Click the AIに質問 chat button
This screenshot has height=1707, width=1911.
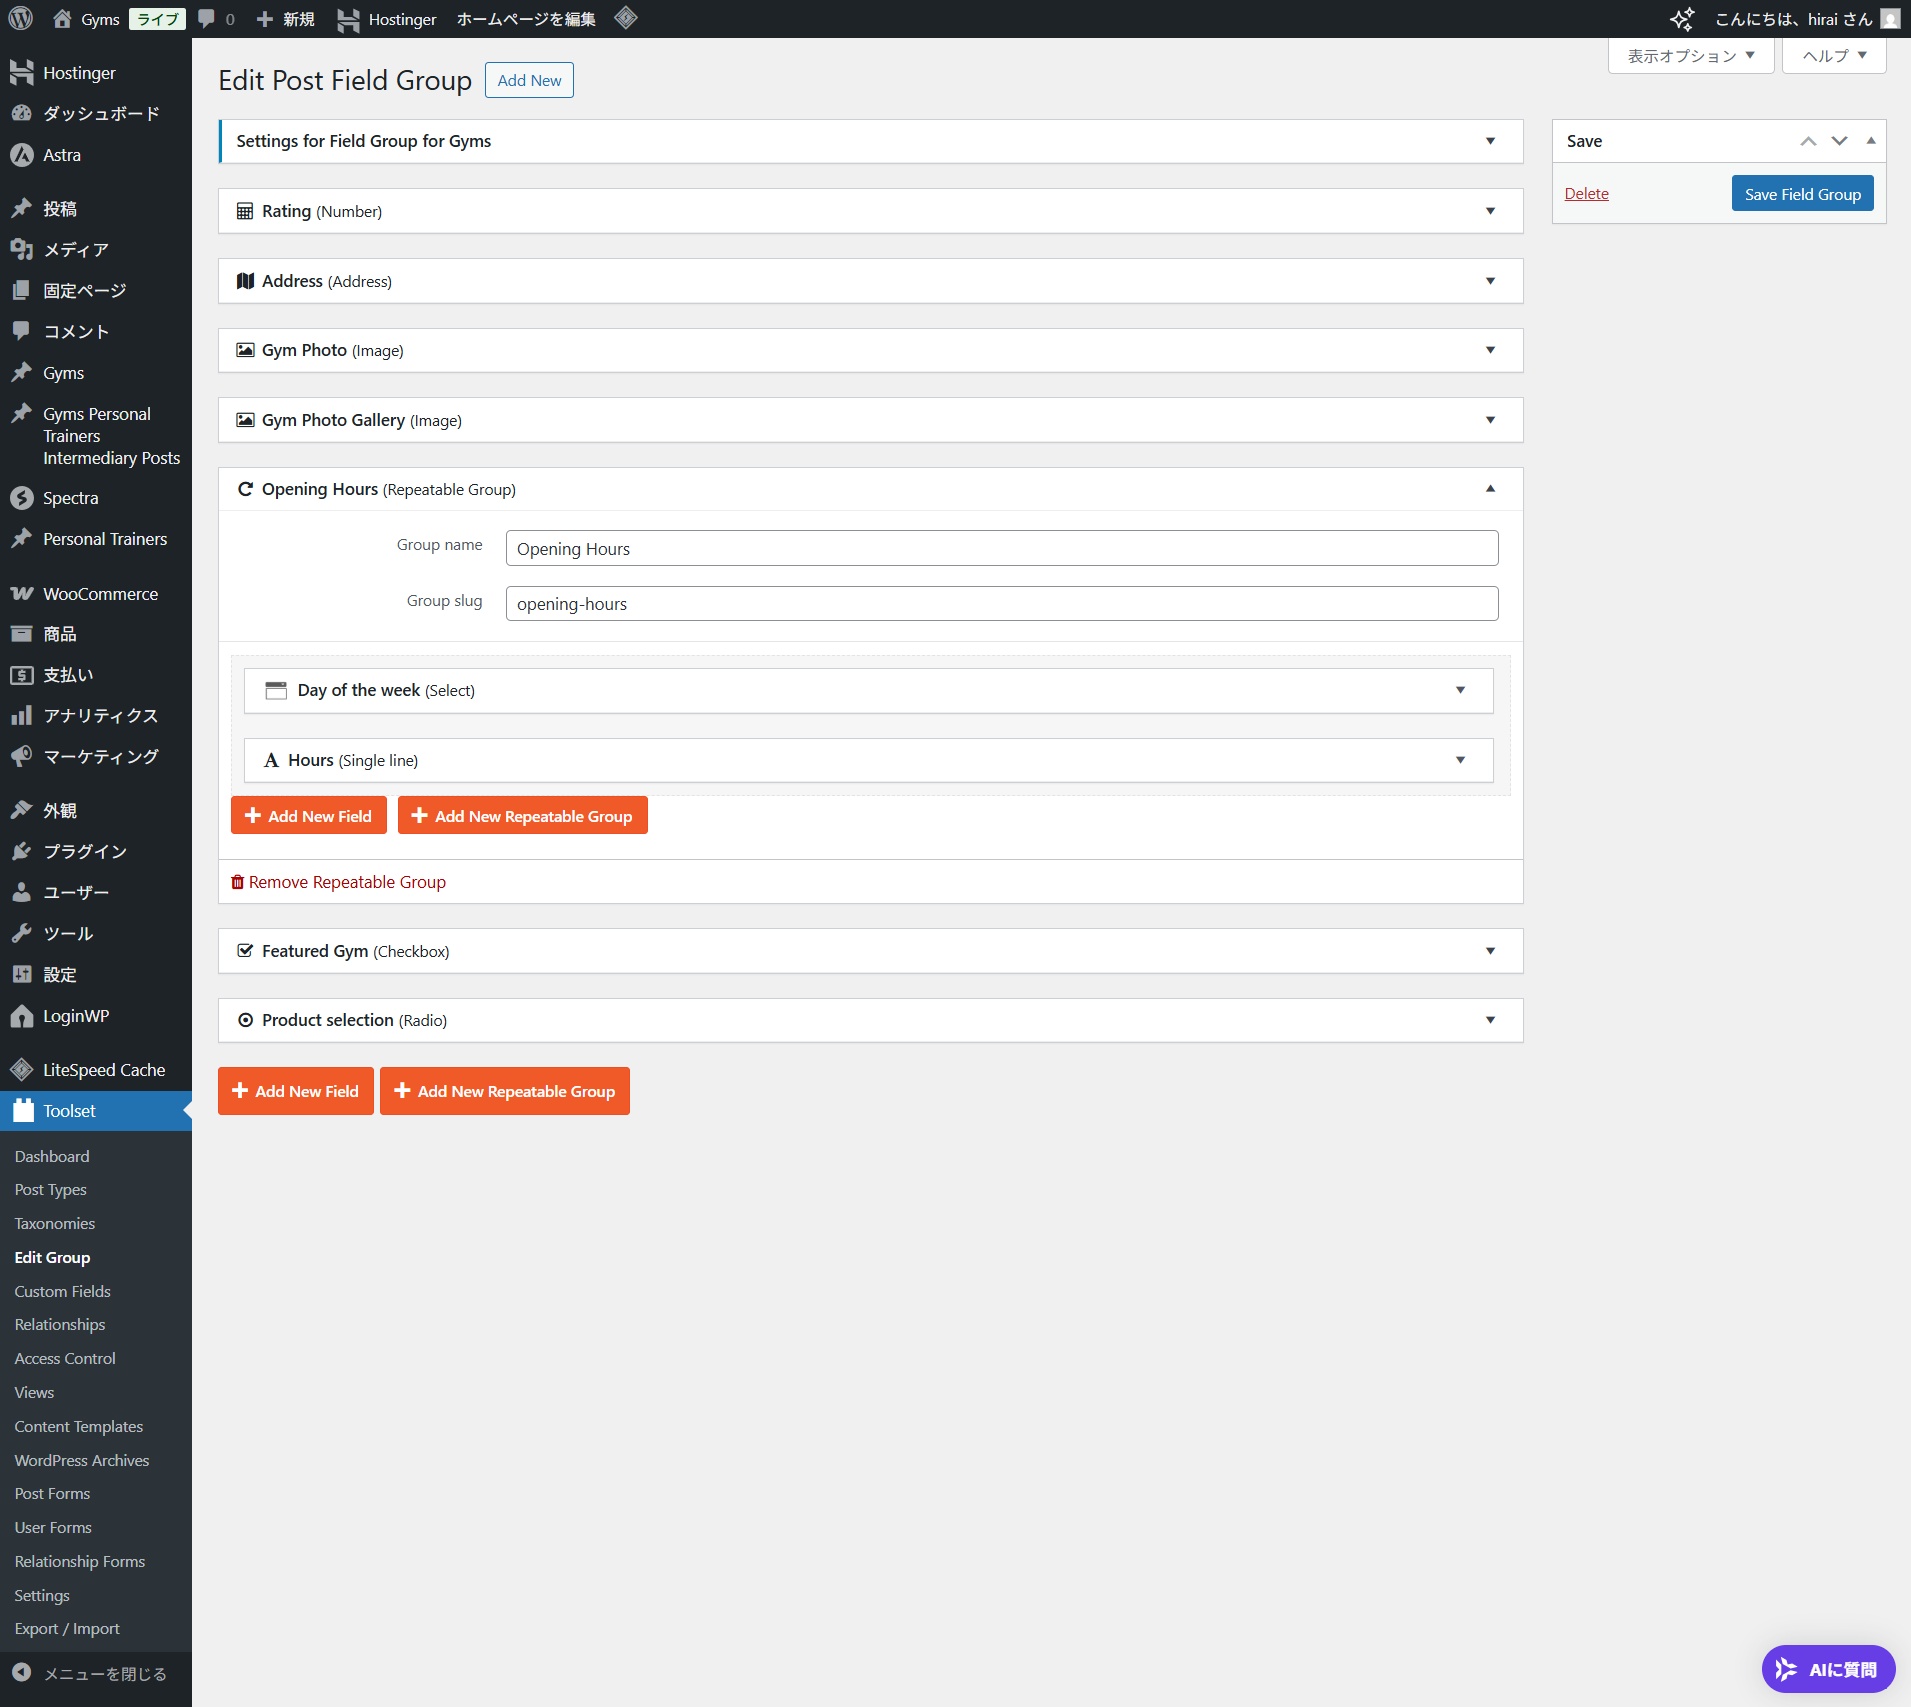pos(1828,1669)
